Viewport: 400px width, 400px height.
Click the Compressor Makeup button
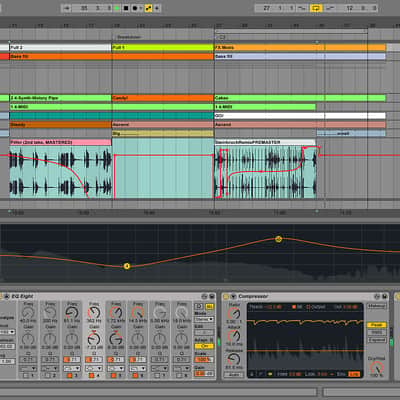(377, 306)
